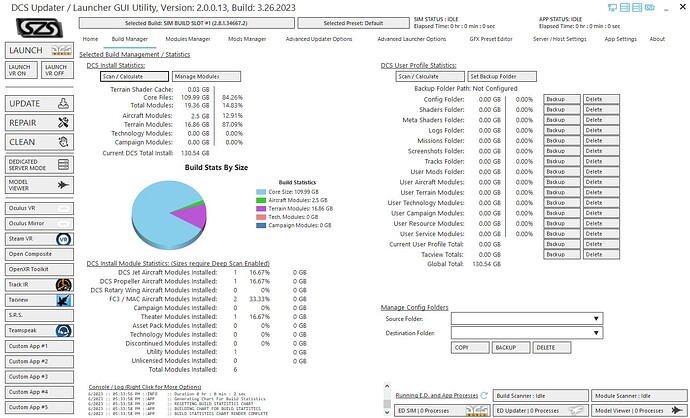The image size is (690, 418).
Task: Open the Selected Preset: Default selector
Action: (x=353, y=23)
